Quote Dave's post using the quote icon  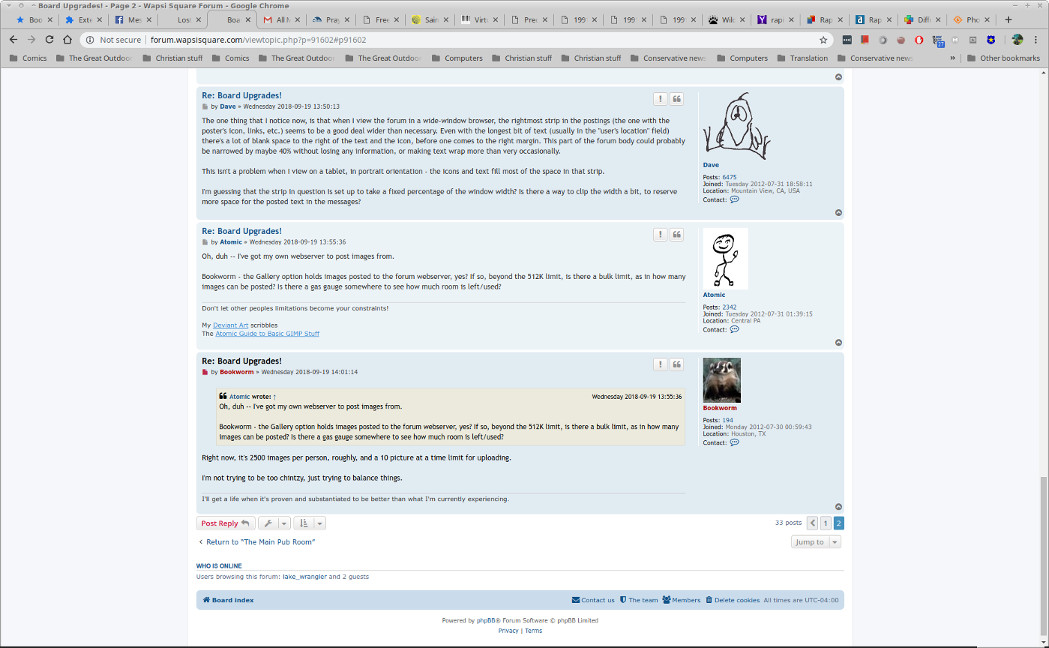[677, 99]
